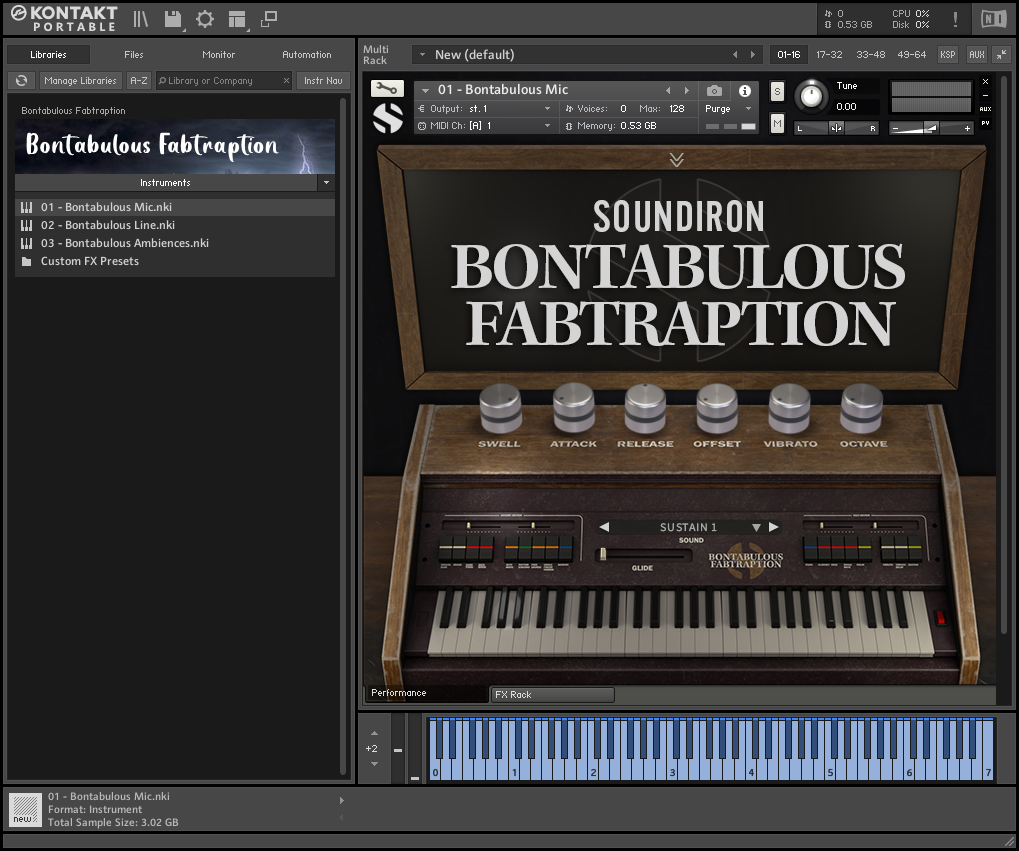Switch to rack page 49-64
1019x851 pixels.
[912, 55]
